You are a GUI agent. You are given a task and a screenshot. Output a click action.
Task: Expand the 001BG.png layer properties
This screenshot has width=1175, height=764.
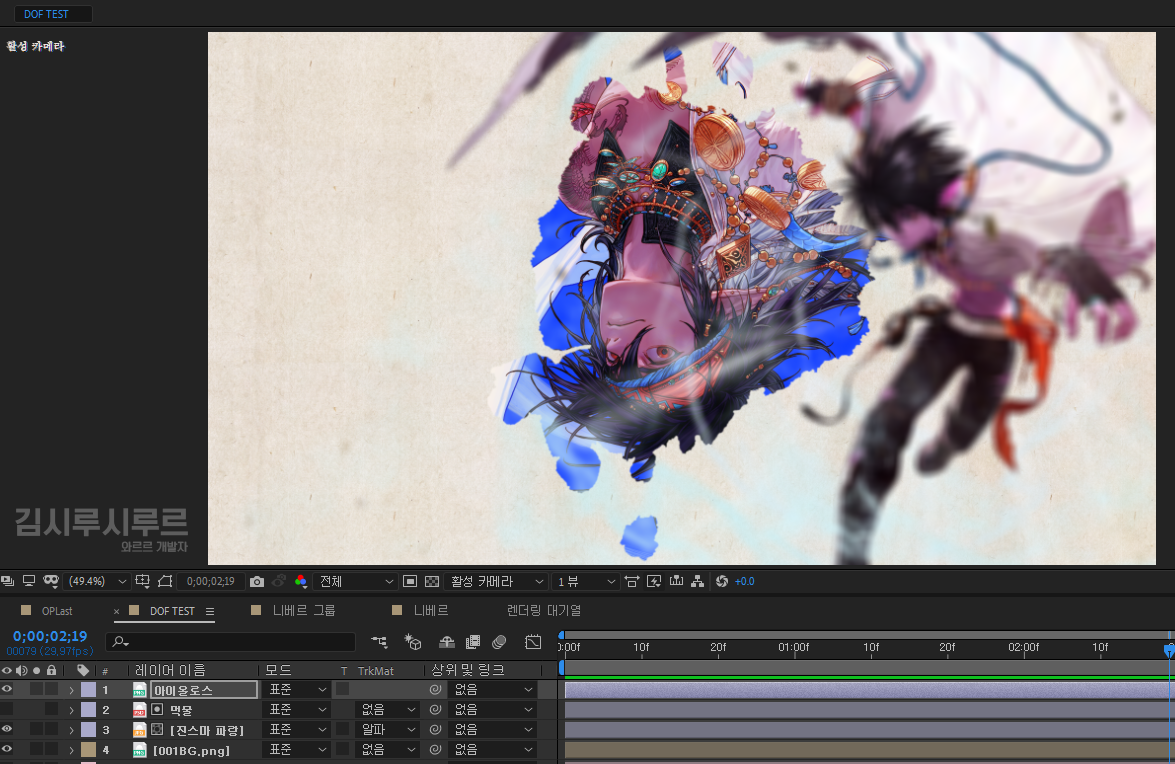[x=71, y=751]
